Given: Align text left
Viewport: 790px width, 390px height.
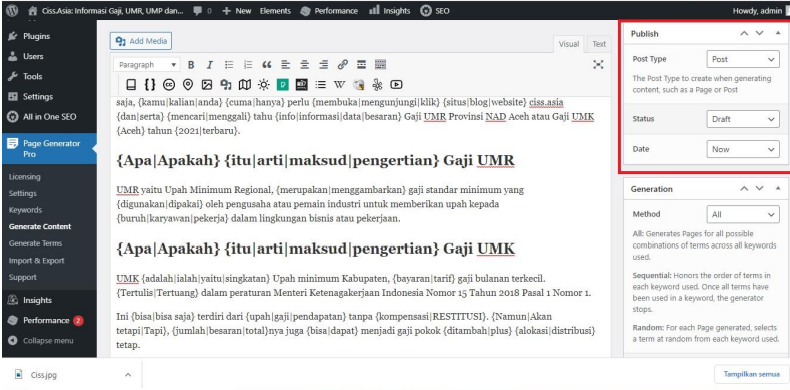Looking at the screenshot, I should point(286,64).
